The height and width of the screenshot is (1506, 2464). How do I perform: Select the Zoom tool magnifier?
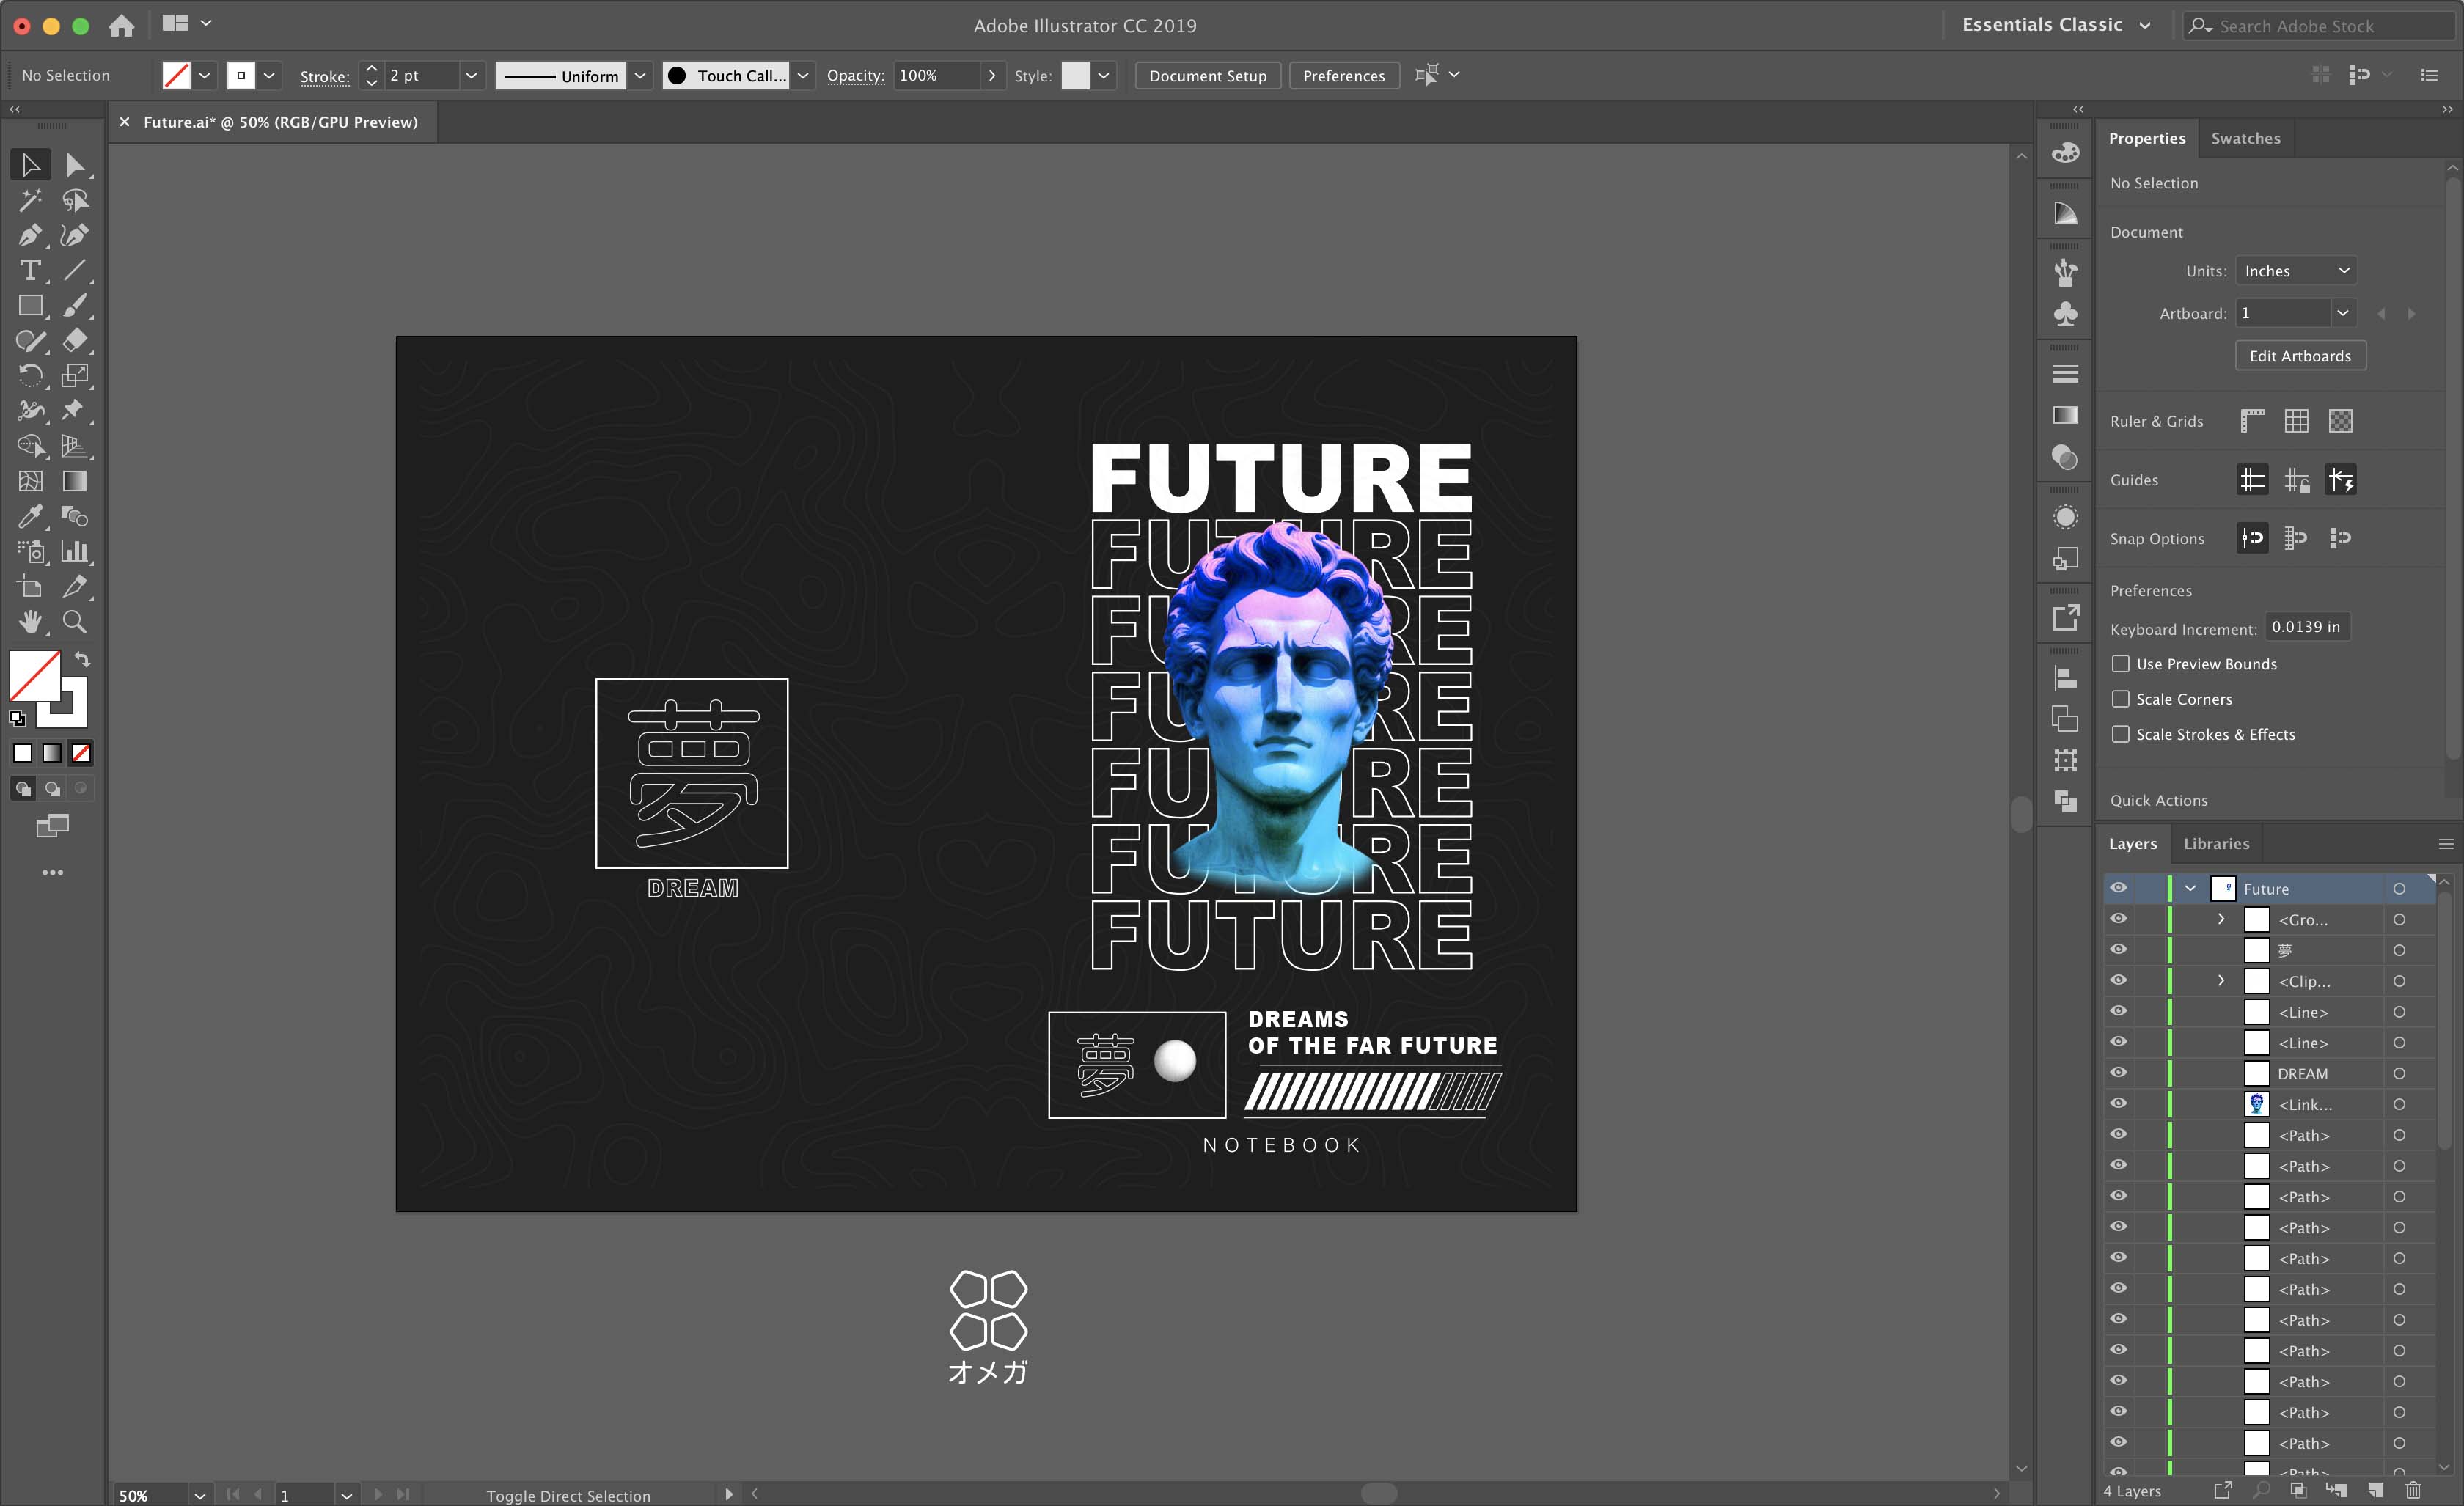pyautogui.click(x=75, y=621)
